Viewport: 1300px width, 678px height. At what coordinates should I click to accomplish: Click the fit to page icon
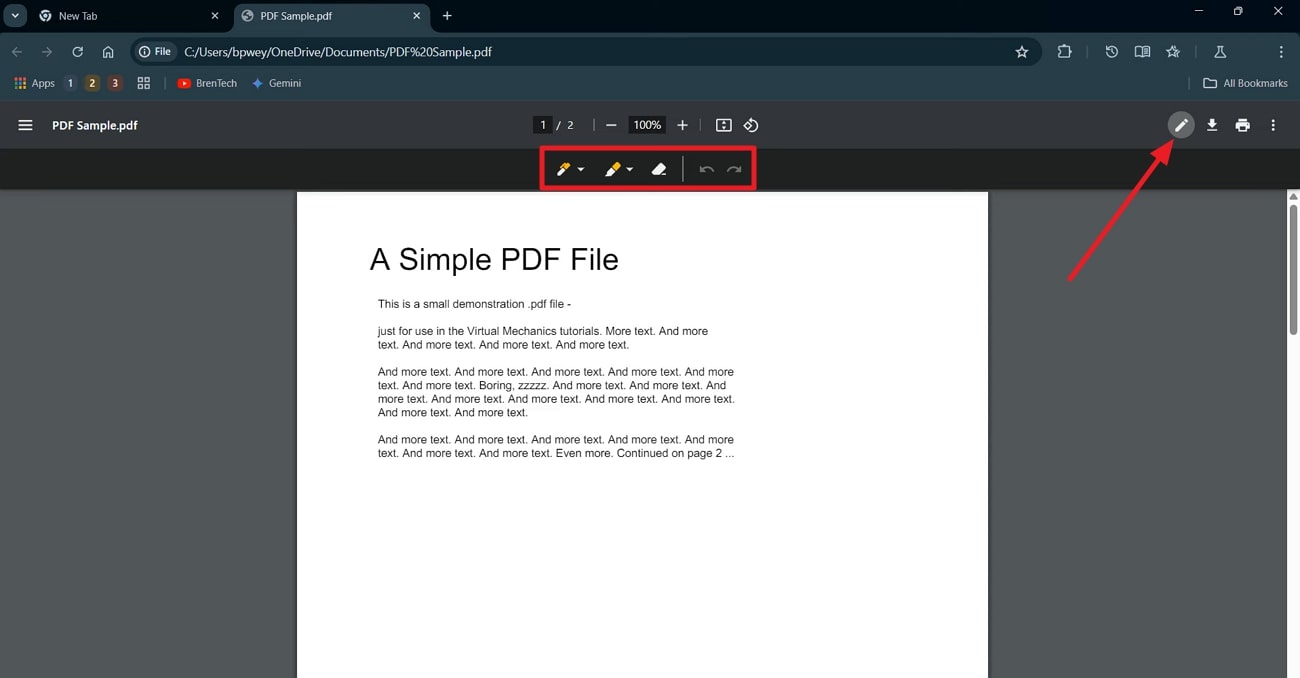click(x=724, y=125)
